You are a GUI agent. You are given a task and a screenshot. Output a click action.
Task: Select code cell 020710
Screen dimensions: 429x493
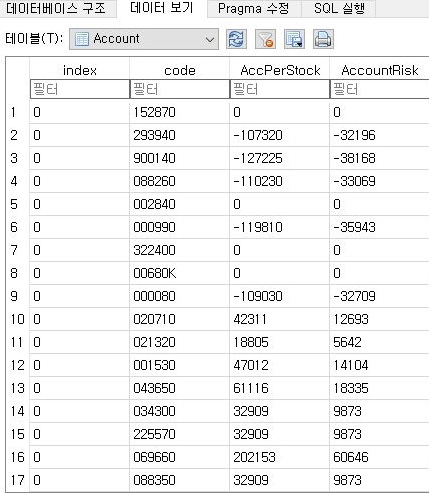click(179, 319)
